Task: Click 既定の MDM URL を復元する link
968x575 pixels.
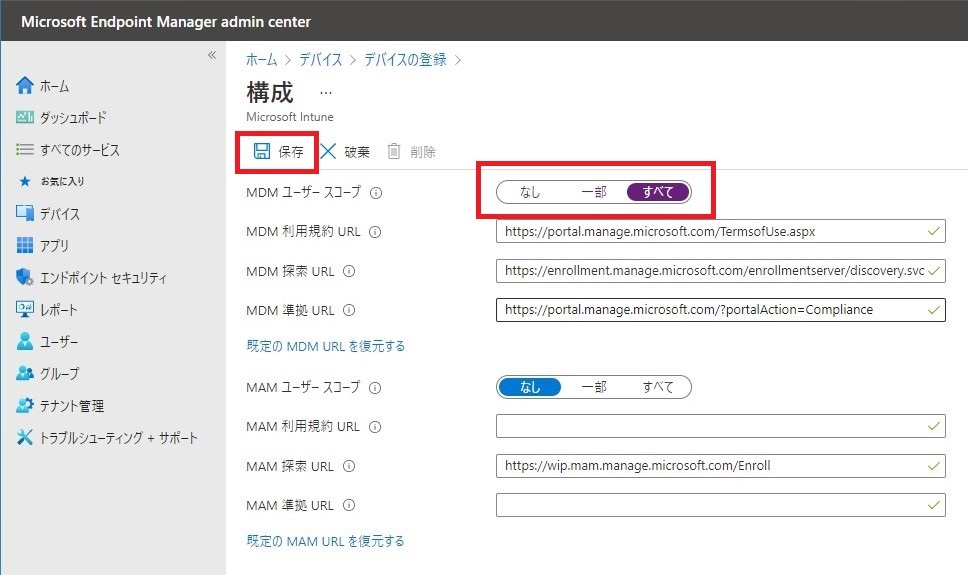Action: [325, 346]
